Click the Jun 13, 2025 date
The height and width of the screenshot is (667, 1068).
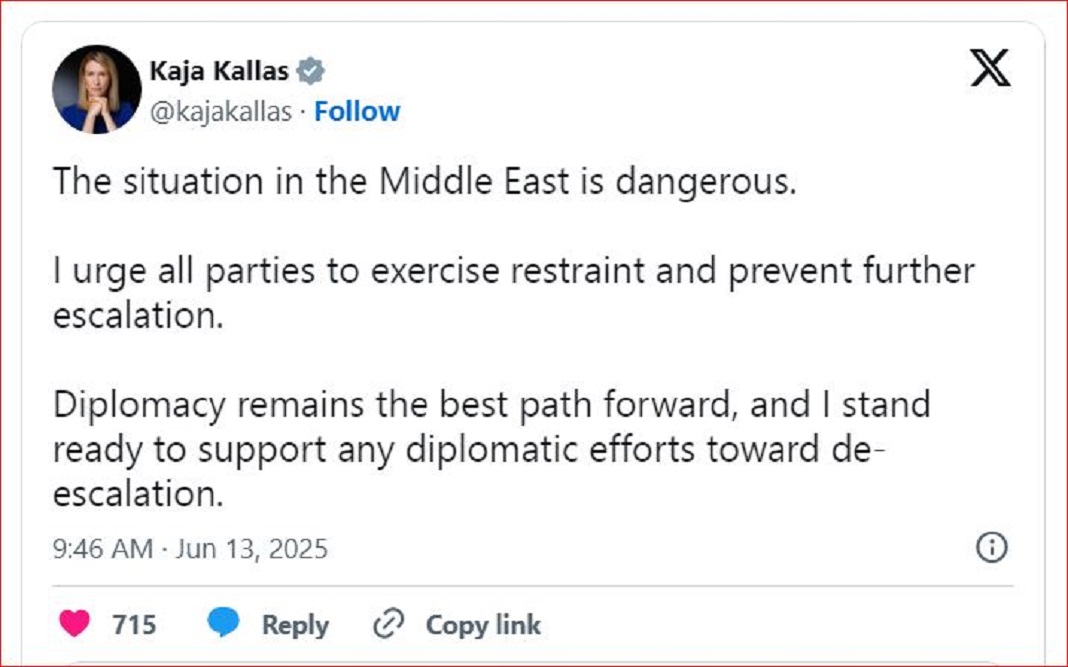pyautogui.click(x=251, y=548)
